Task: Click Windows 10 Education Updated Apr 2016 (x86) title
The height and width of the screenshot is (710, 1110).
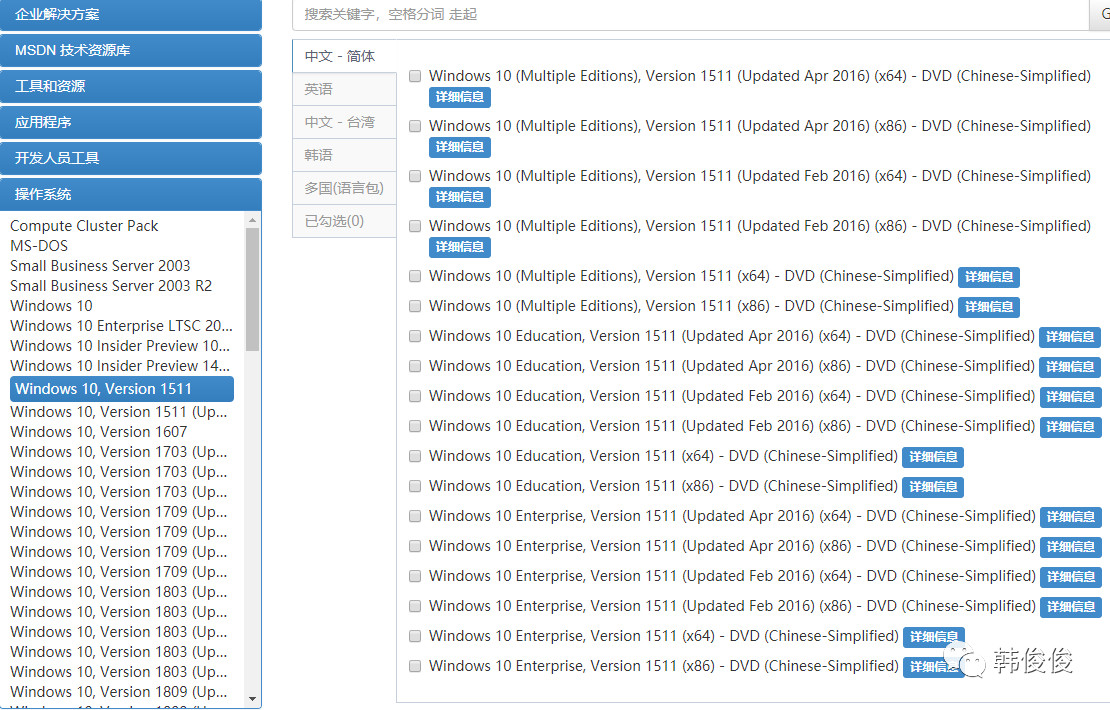Action: click(x=731, y=366)
